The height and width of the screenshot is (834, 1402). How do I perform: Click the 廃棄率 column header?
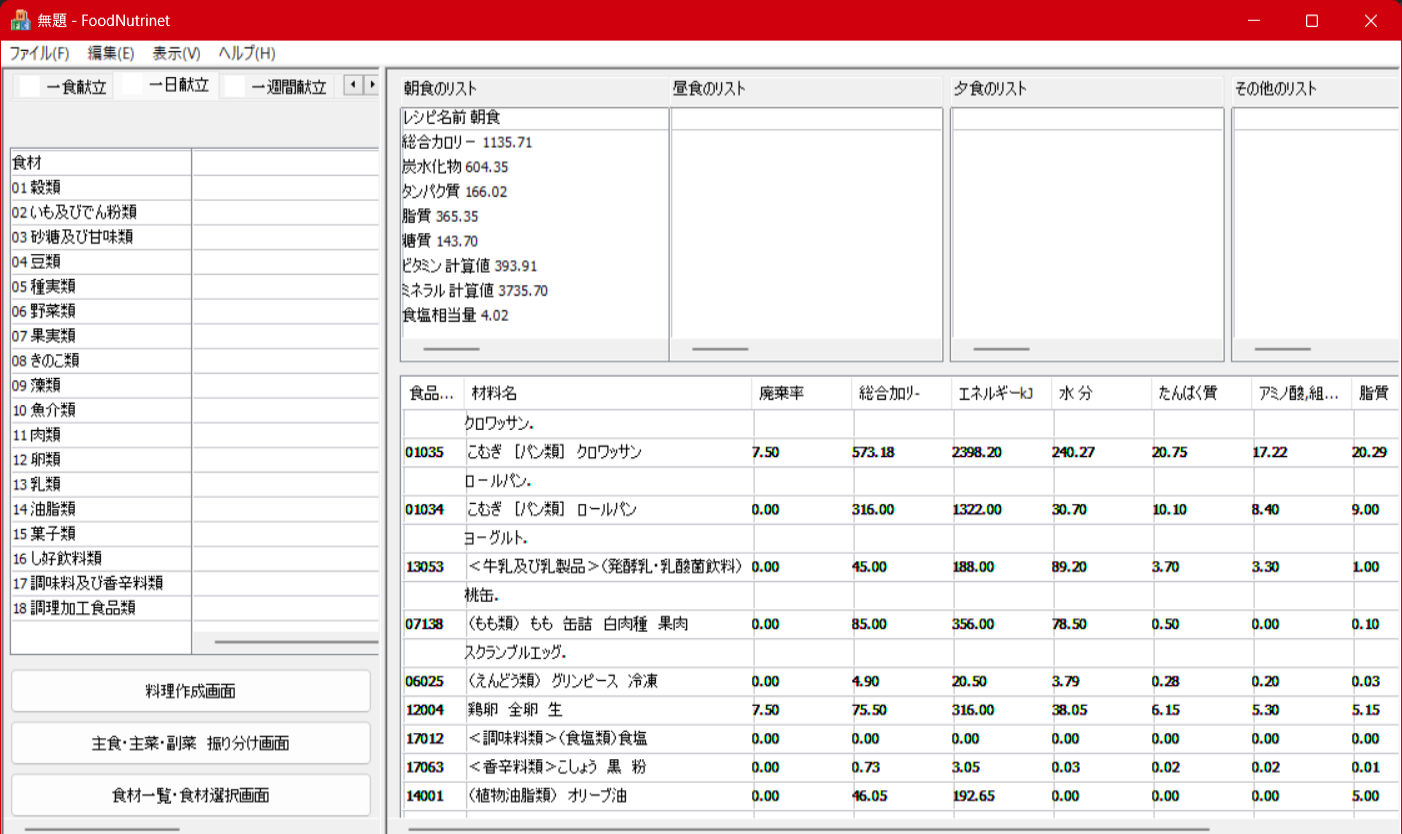(802, 394)
